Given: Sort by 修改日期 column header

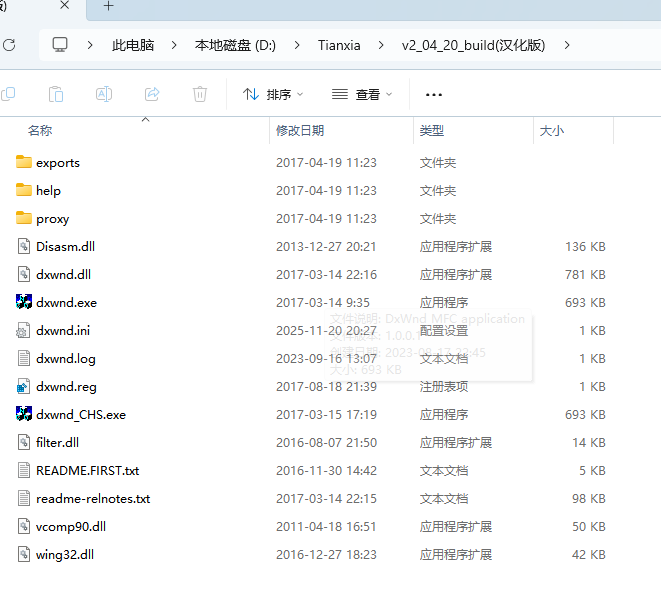Looking at the screenshot, I should point(300,130).
